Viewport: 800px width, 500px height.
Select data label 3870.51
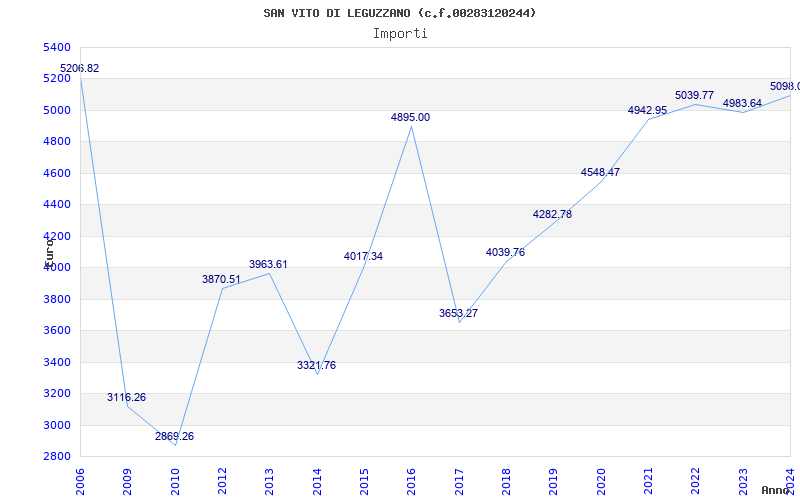pos(221,279)
